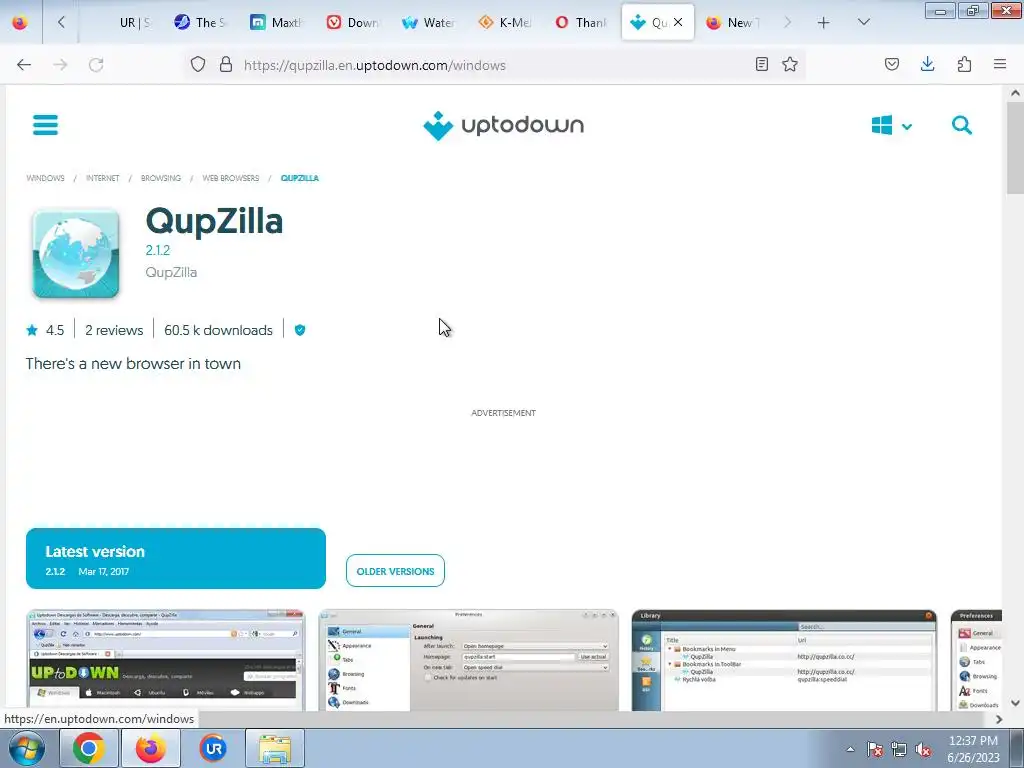Viewport: 1024px width, 768px height.
Task: Click the muted volume tray icon
Action: tap(923, 750)
